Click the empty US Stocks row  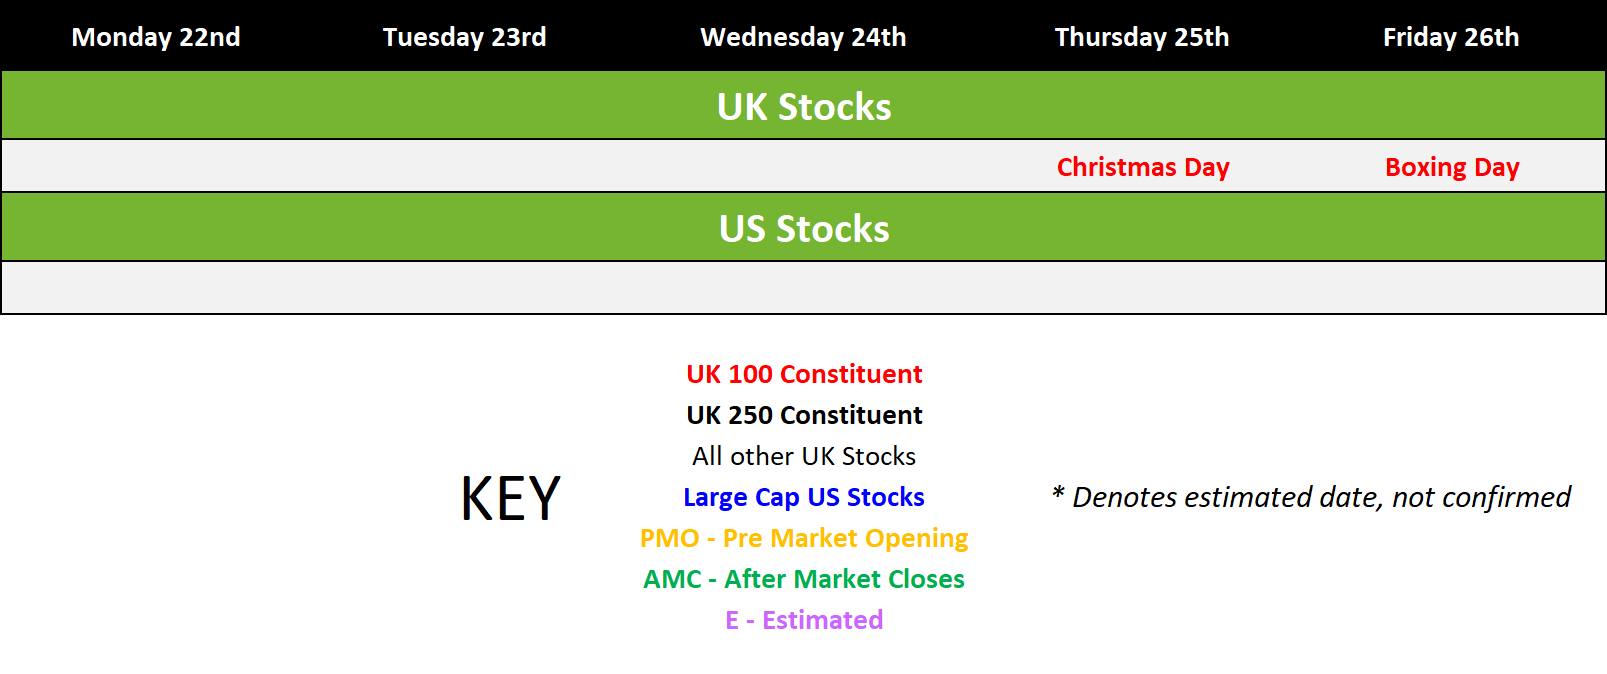[804, 288]
